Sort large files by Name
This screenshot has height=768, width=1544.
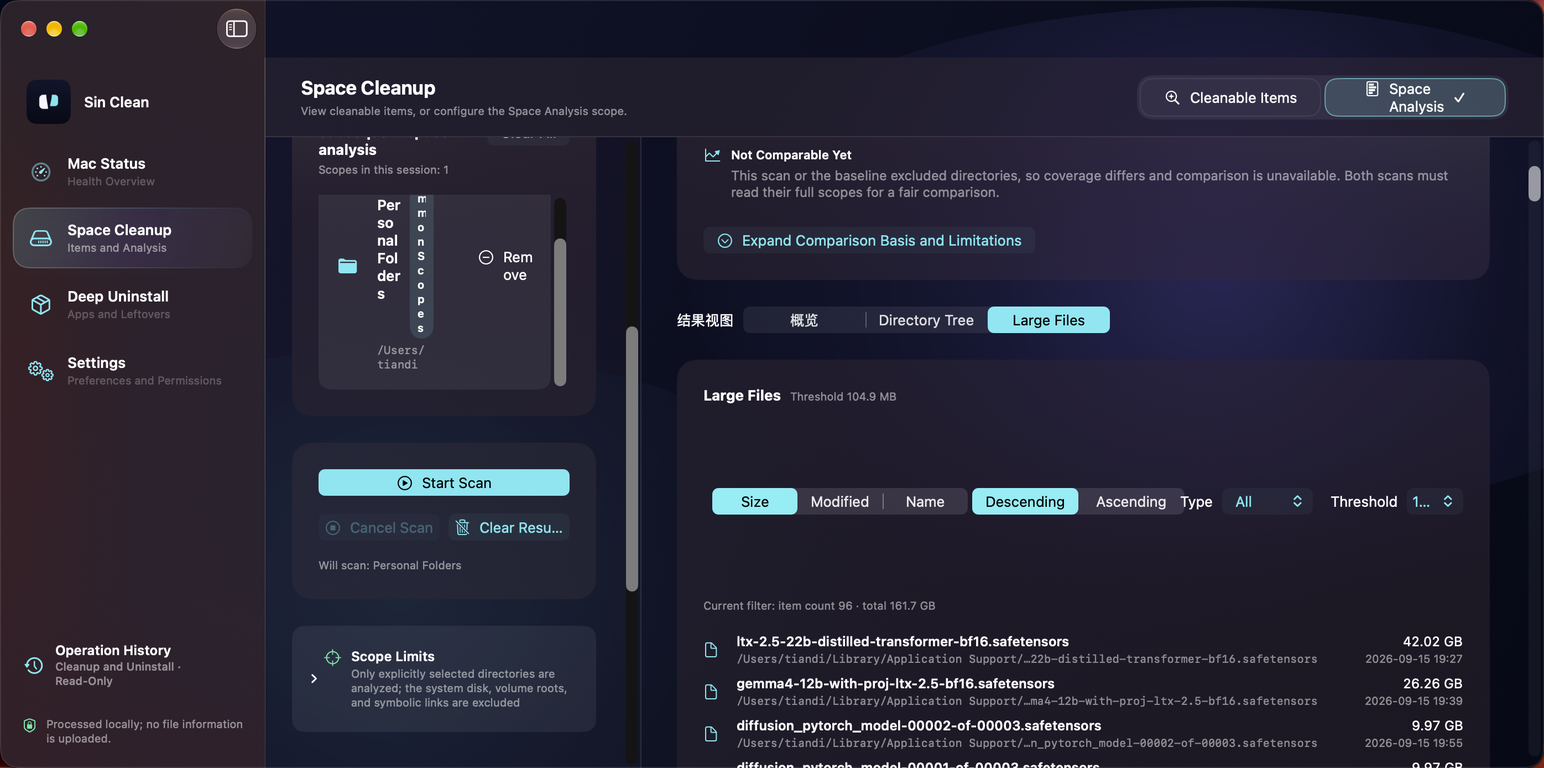point(925,501)
